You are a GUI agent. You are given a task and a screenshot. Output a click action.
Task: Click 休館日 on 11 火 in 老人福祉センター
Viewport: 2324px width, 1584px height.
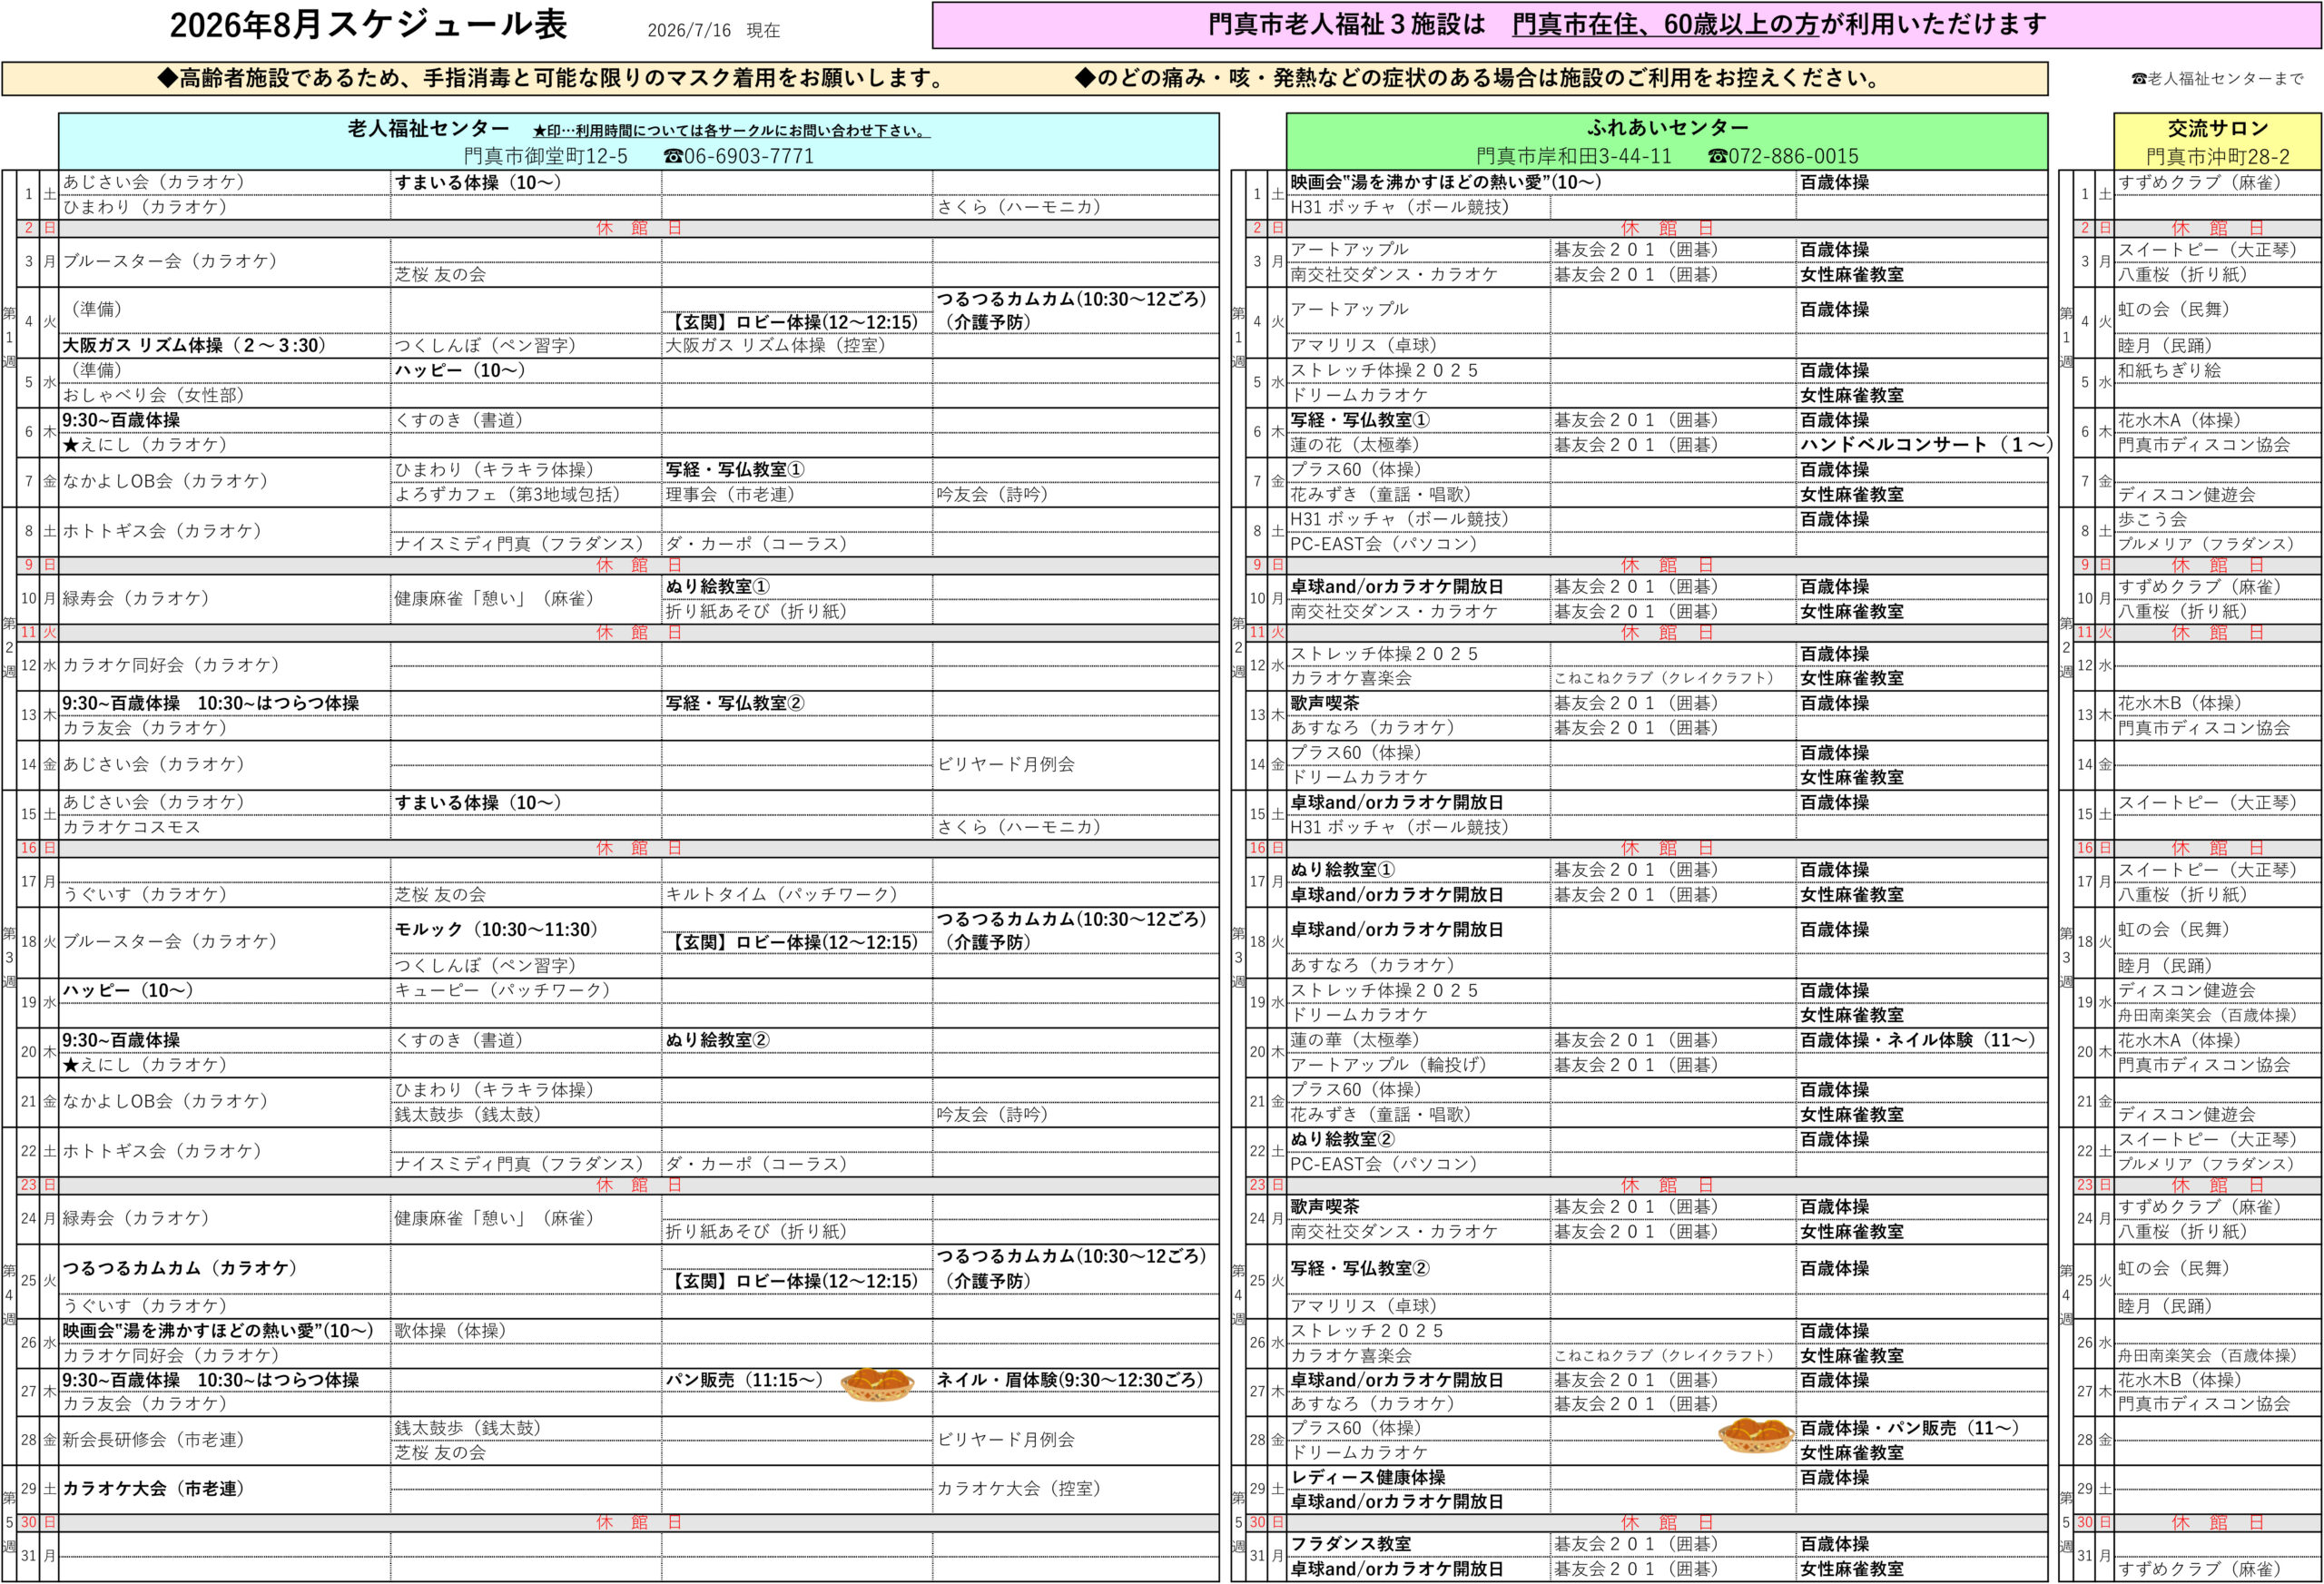point(639,633)
